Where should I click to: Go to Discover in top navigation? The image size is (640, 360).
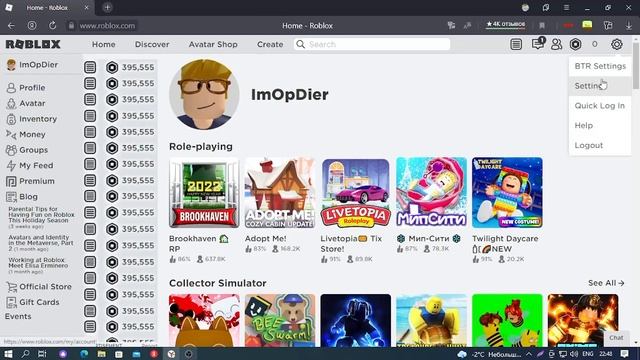152,44
